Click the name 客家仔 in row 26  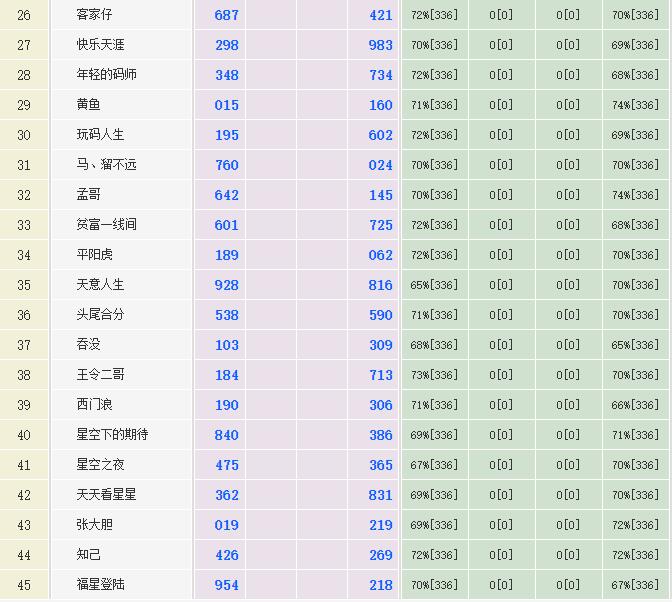[95, 15]
